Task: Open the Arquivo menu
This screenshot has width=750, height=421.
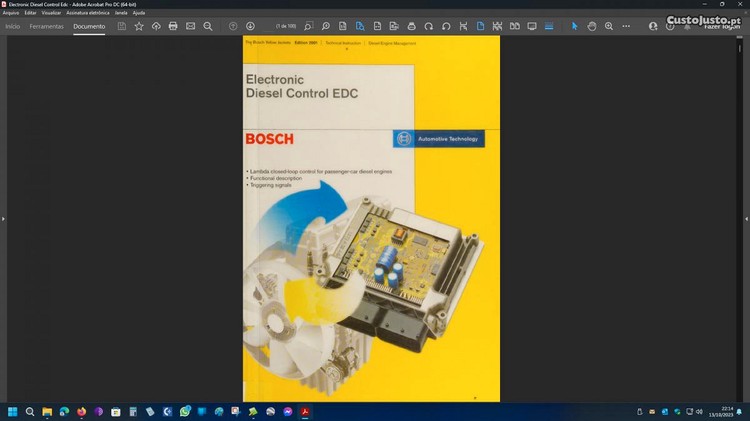Action: click(x=11, y=13)
